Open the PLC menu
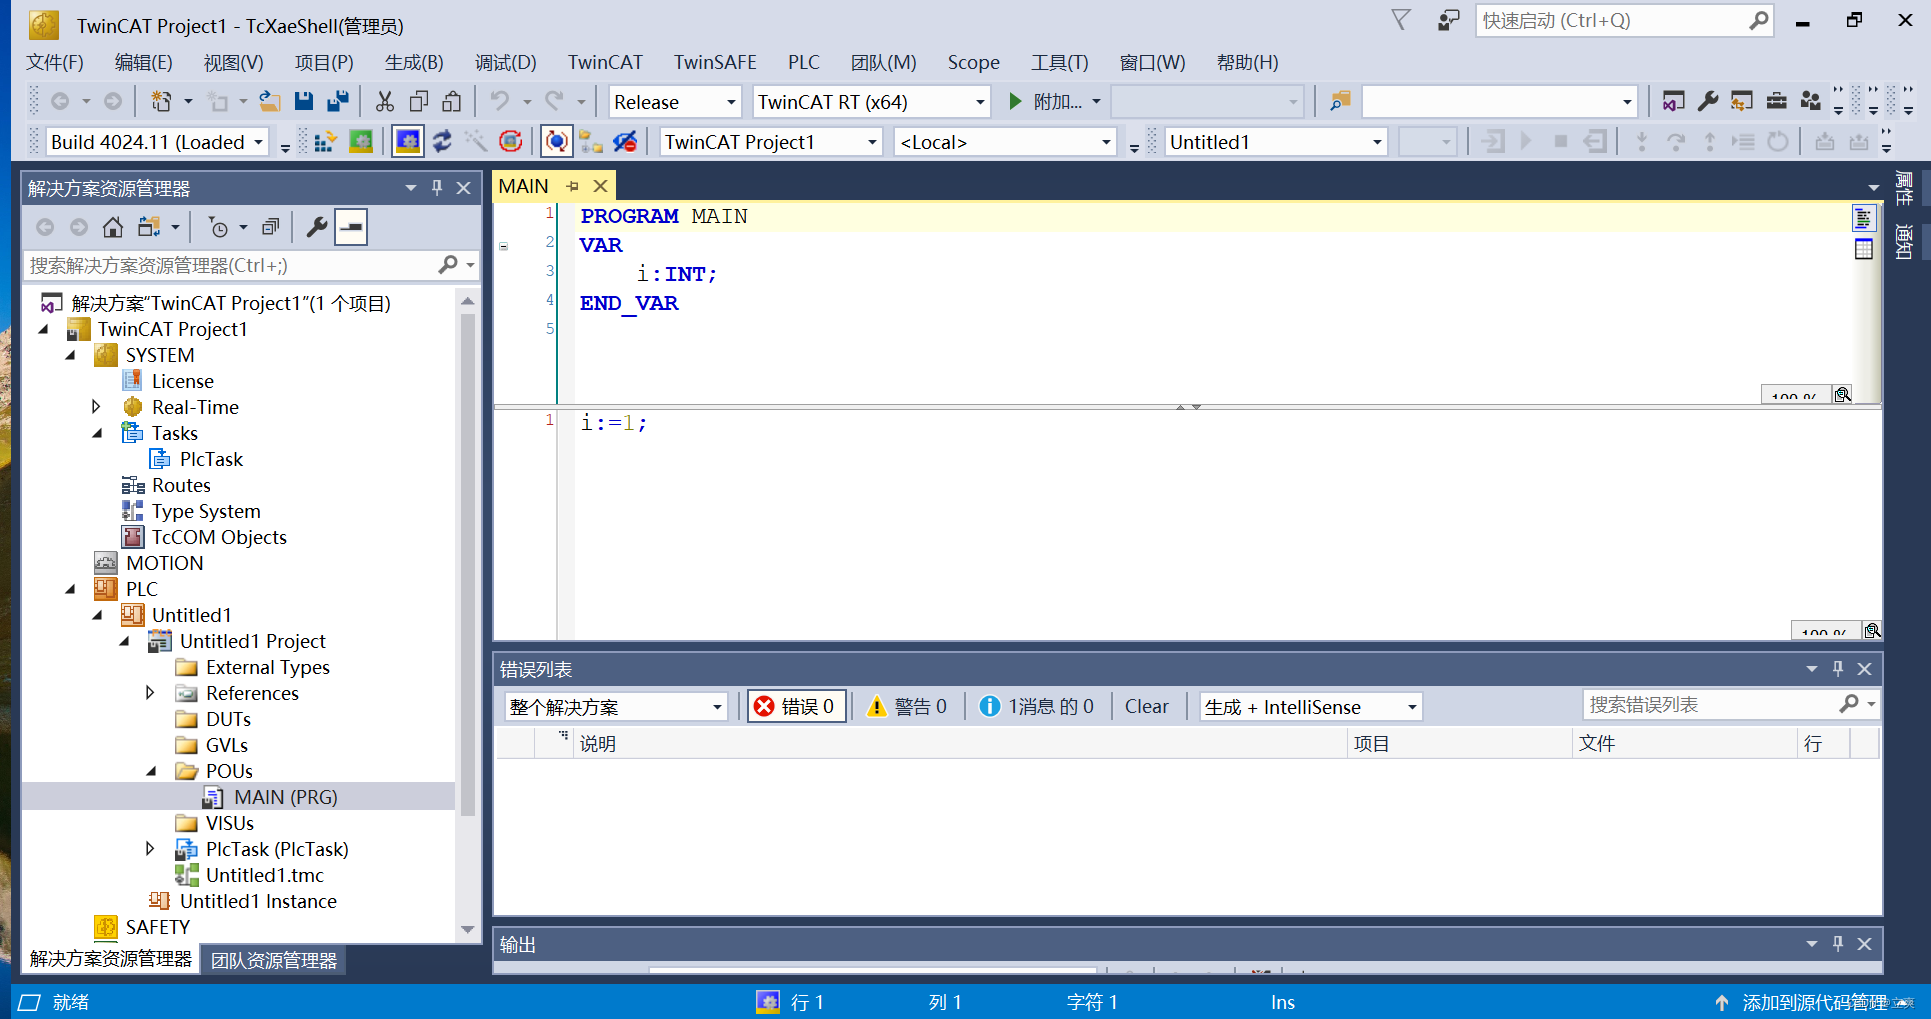 click(x=803, y=62)
